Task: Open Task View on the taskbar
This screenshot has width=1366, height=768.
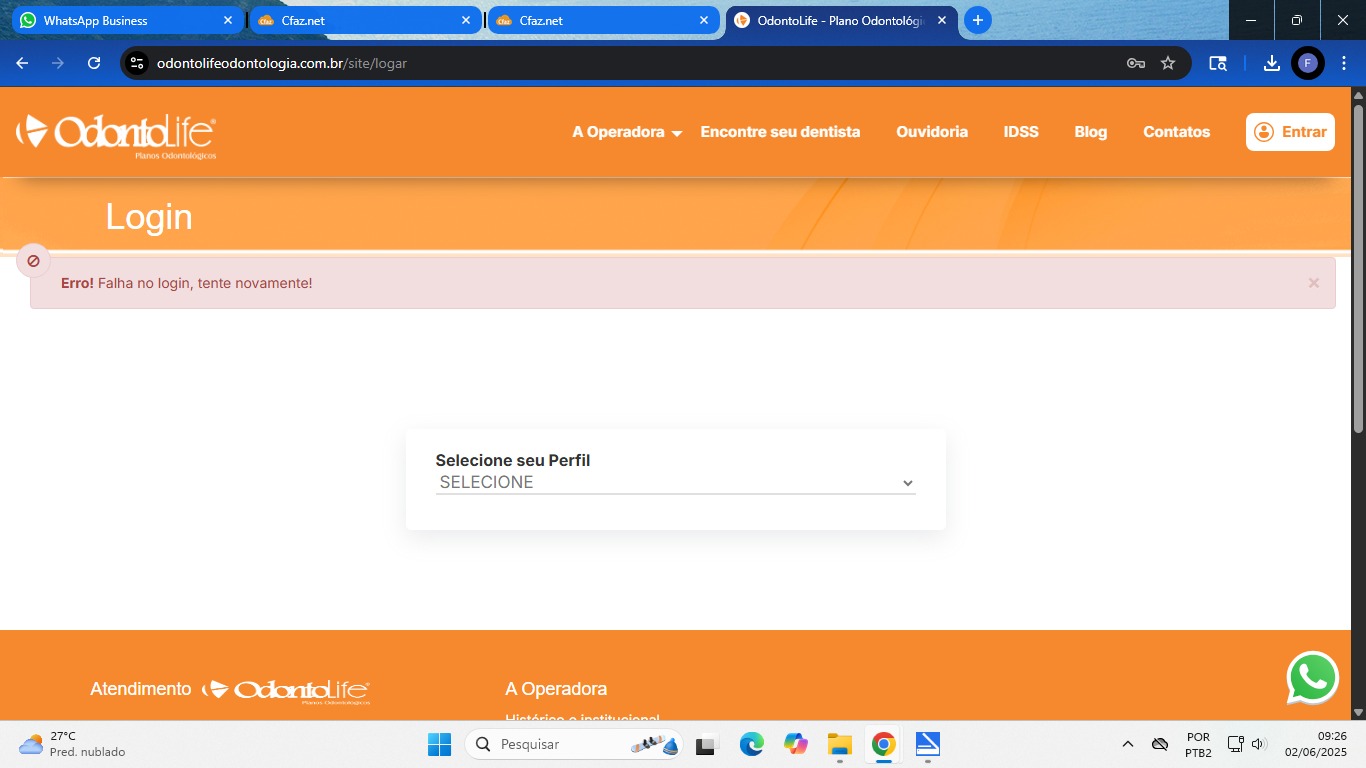Action: click(707, 744)
